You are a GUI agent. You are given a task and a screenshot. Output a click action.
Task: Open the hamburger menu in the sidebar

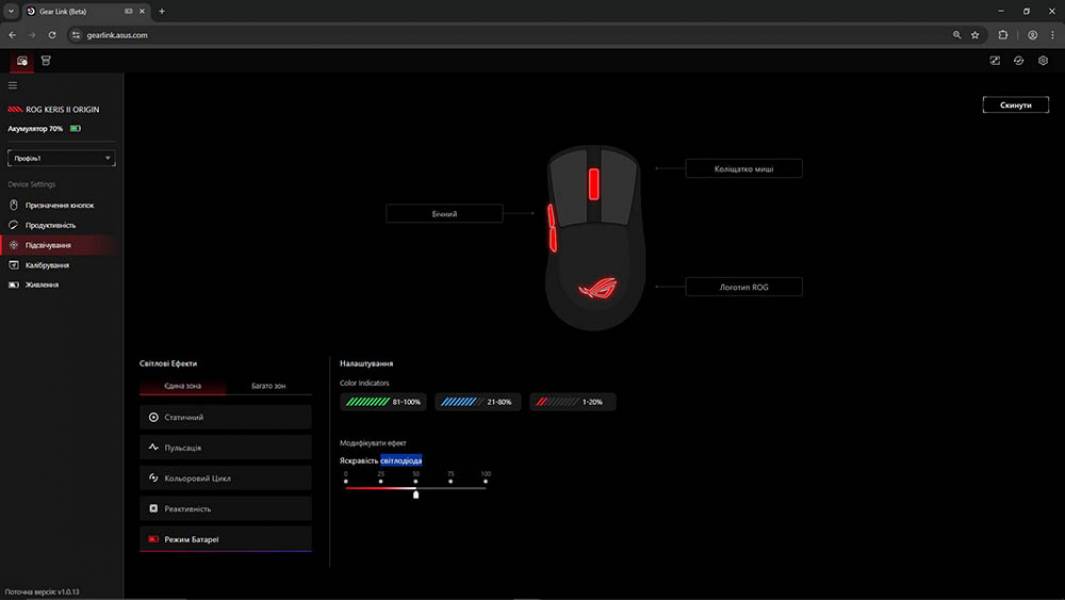13,86
